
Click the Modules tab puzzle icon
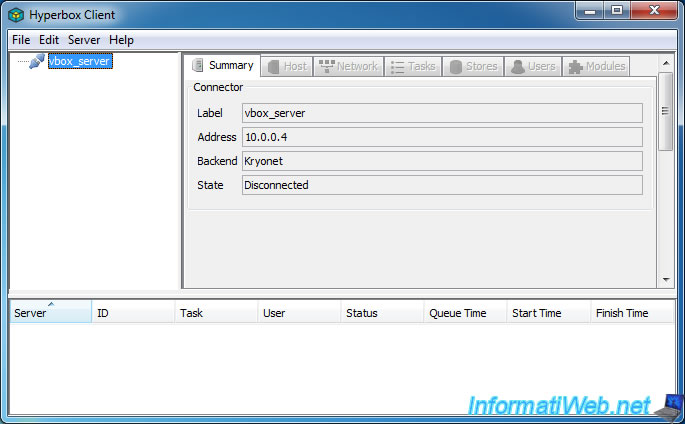[x=575, y=67]
